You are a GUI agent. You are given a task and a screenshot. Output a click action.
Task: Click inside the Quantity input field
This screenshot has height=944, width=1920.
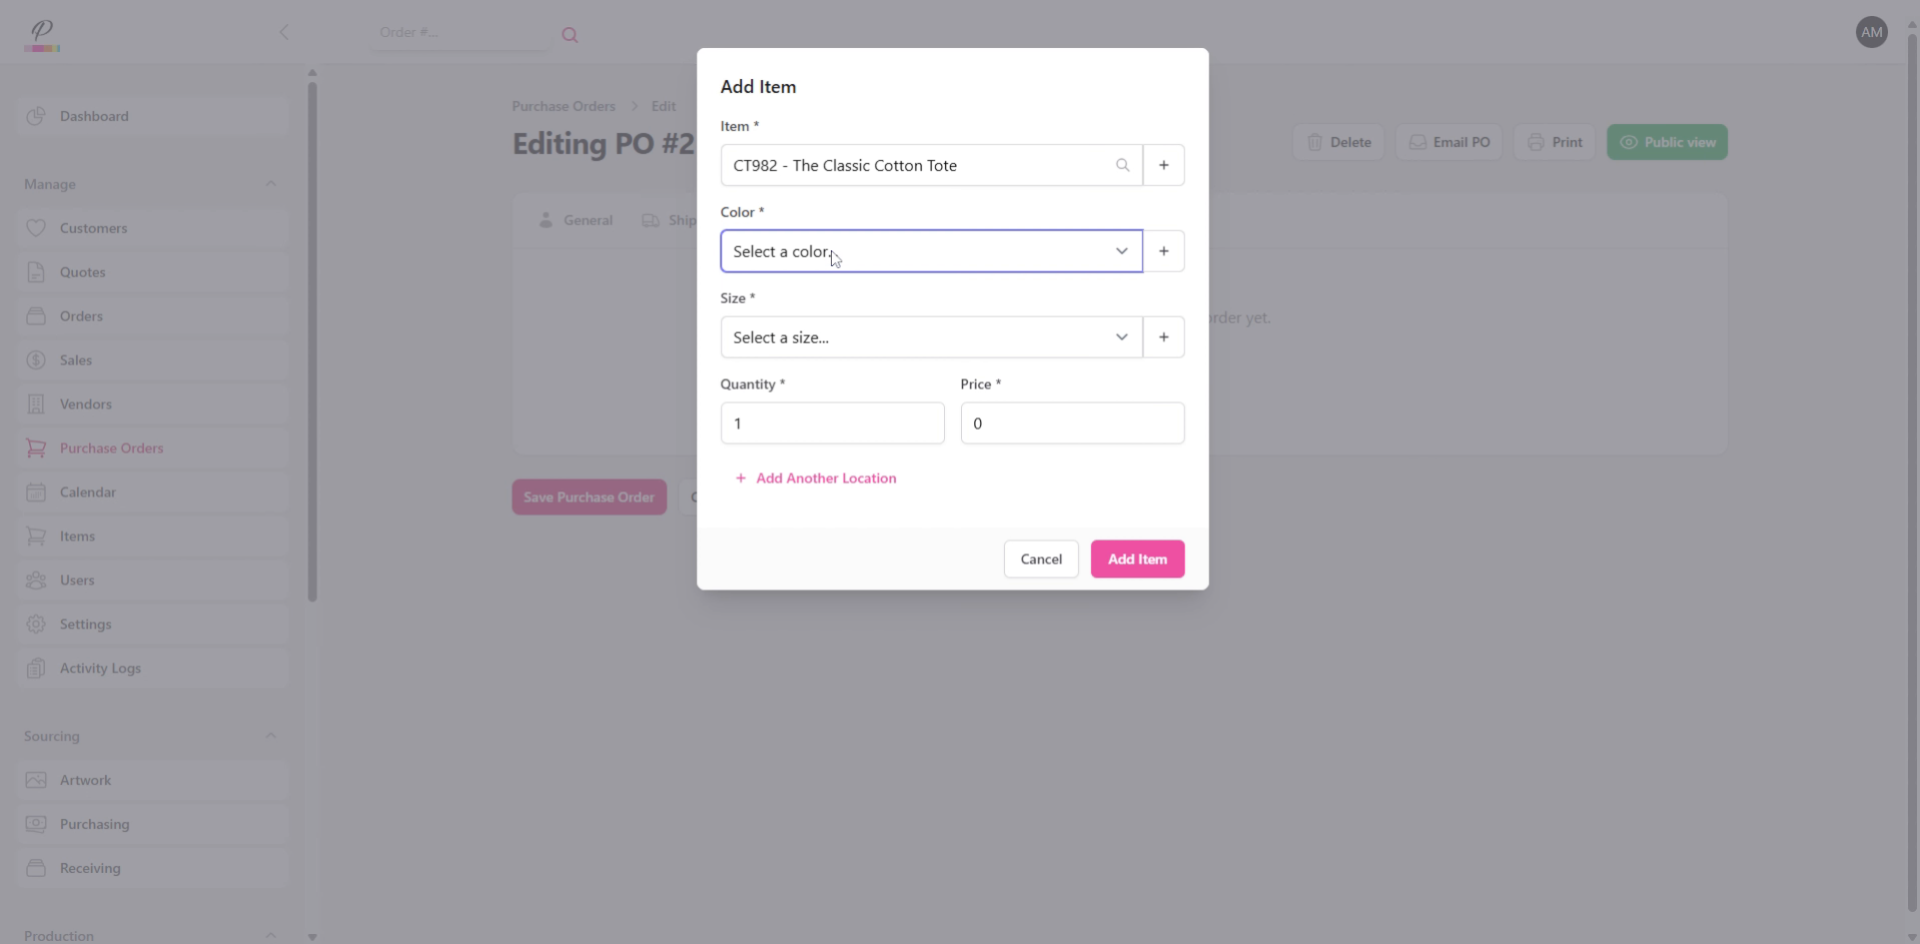tap(832, 422)
